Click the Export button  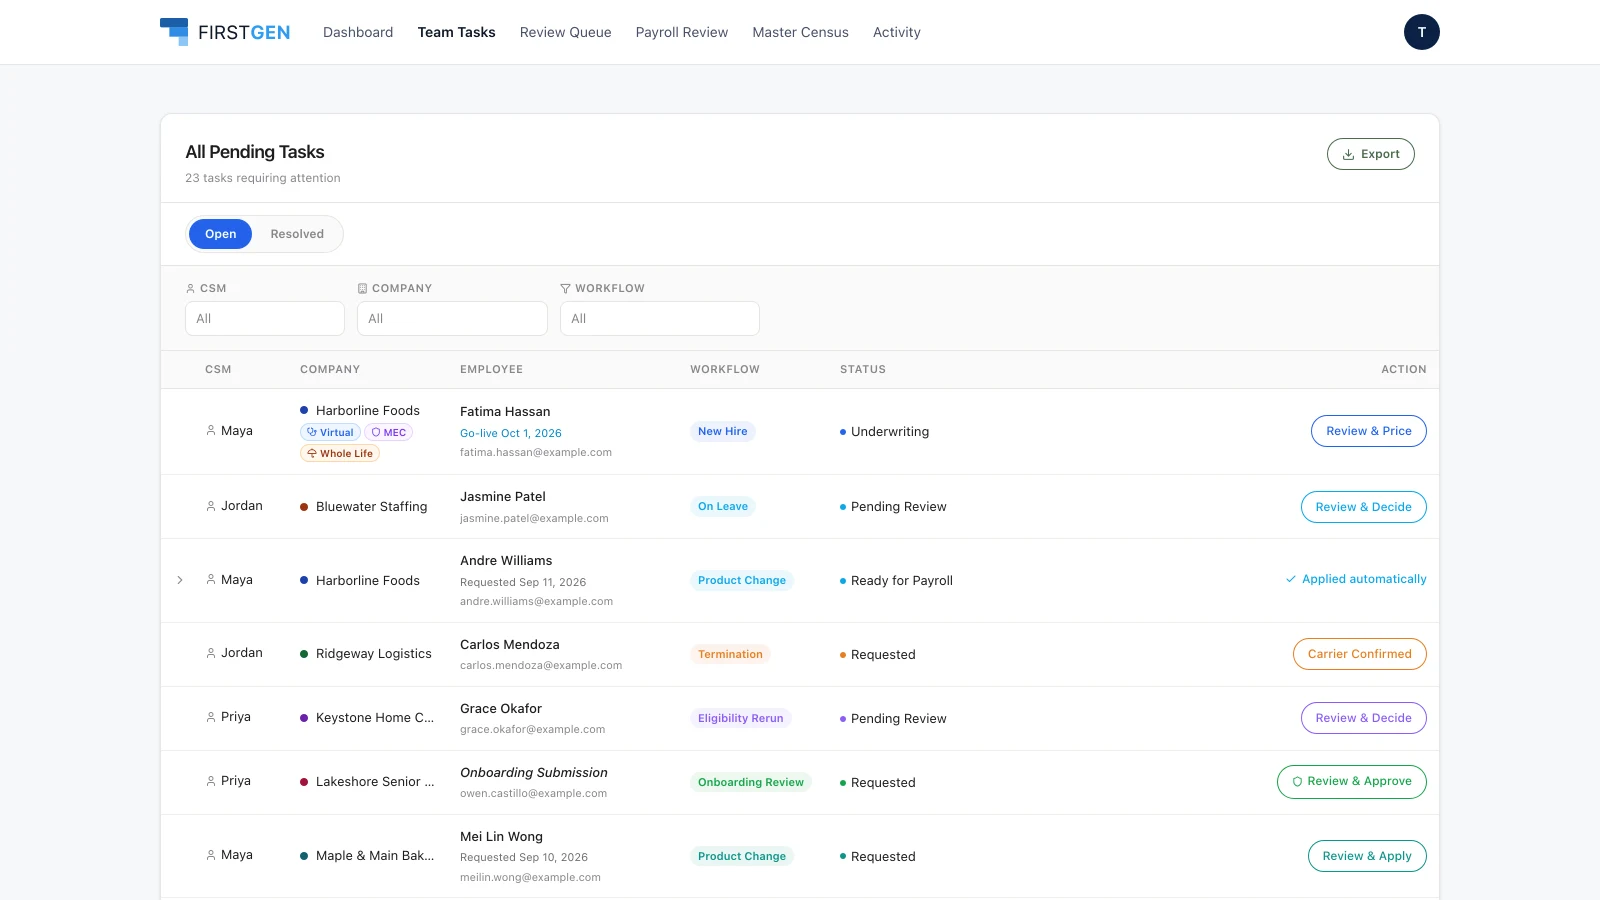pos(1371,154)
